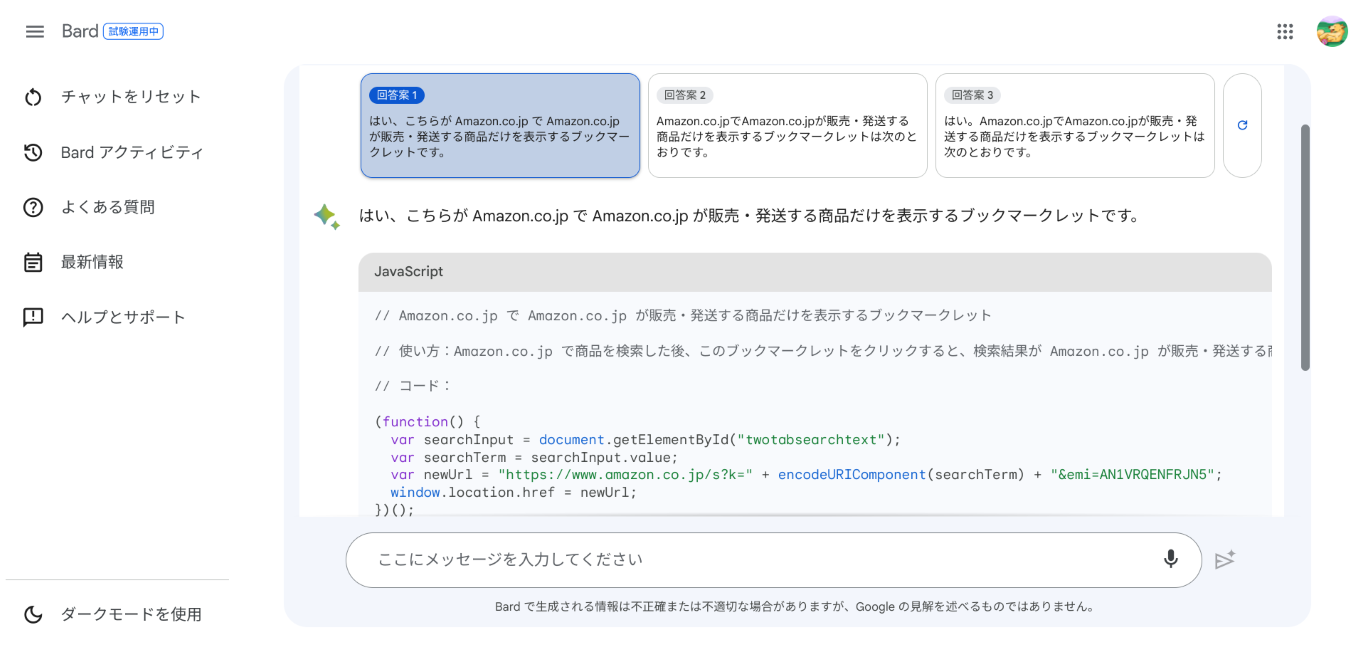This screenshot has height=650, width=1366.
Task: Click the send message icon
Action: [x=1225, y=560]
